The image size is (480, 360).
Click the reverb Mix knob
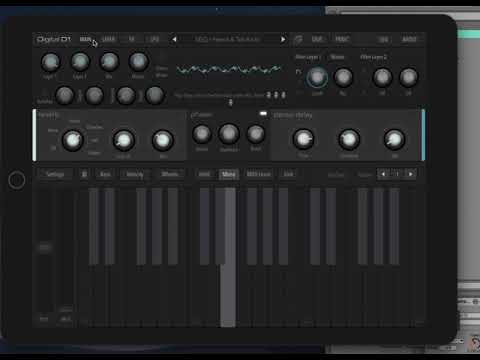(x=163, y=140)
